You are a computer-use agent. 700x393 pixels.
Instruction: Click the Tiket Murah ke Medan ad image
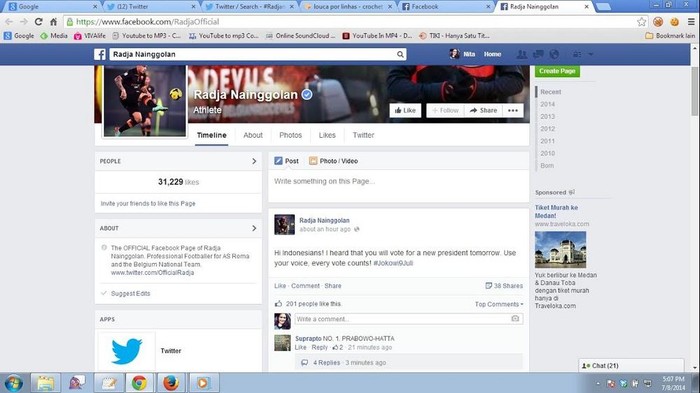pos(560,249)
